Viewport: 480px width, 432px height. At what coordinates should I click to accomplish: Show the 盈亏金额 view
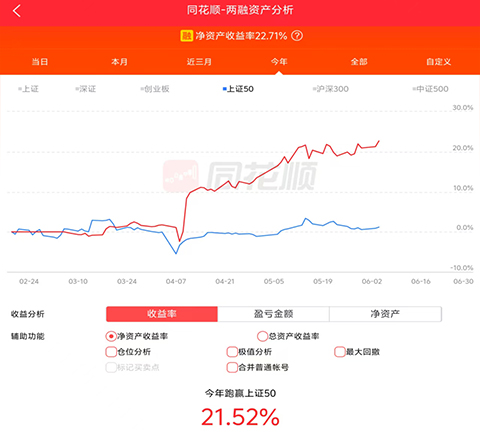click(x=273, y=314)
